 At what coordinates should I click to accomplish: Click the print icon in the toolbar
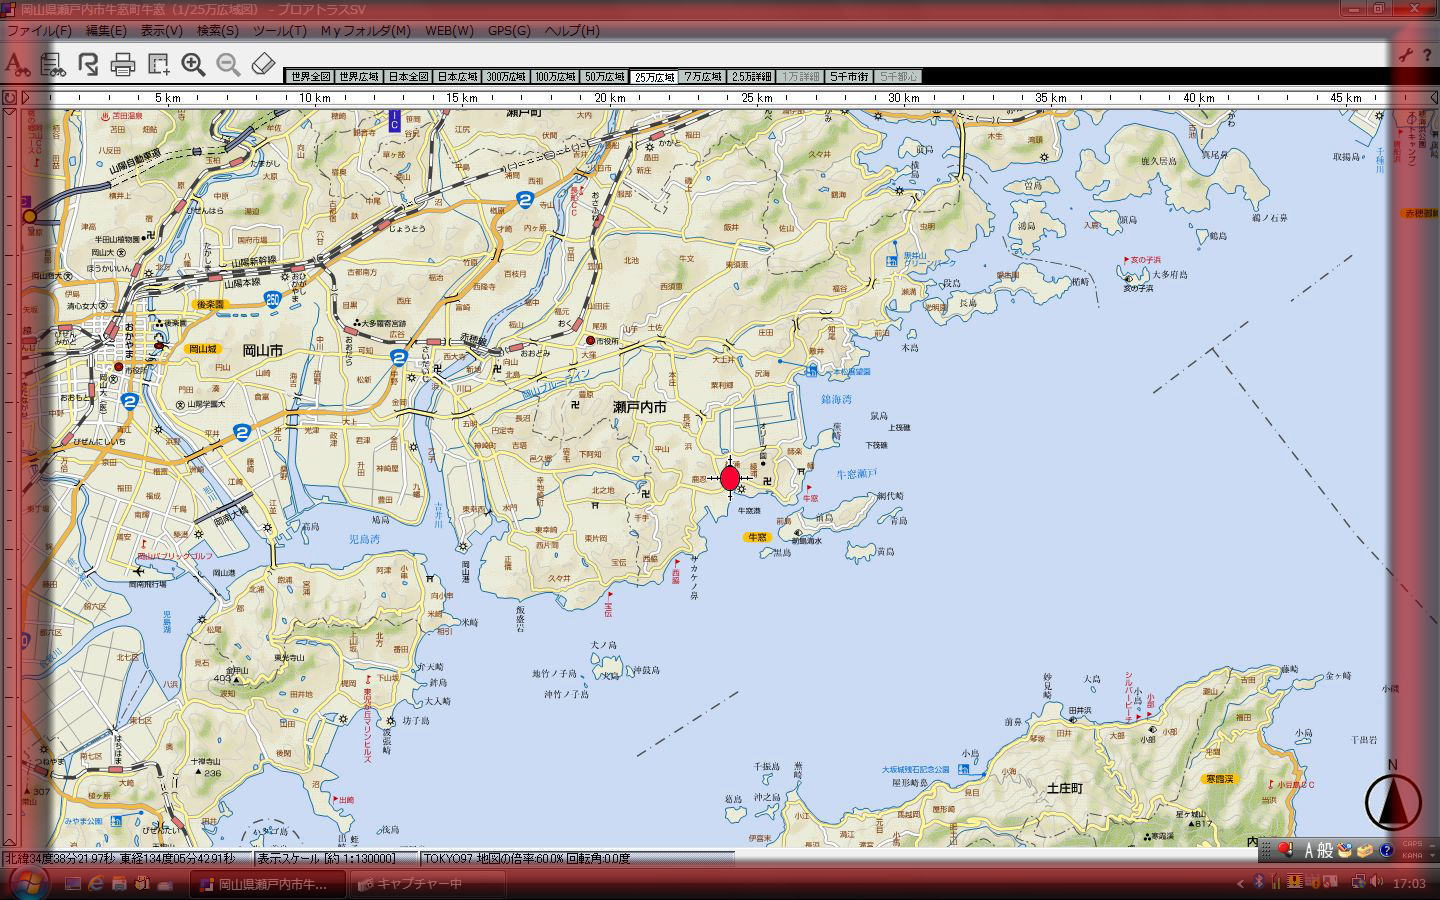[x=123, y=66]
